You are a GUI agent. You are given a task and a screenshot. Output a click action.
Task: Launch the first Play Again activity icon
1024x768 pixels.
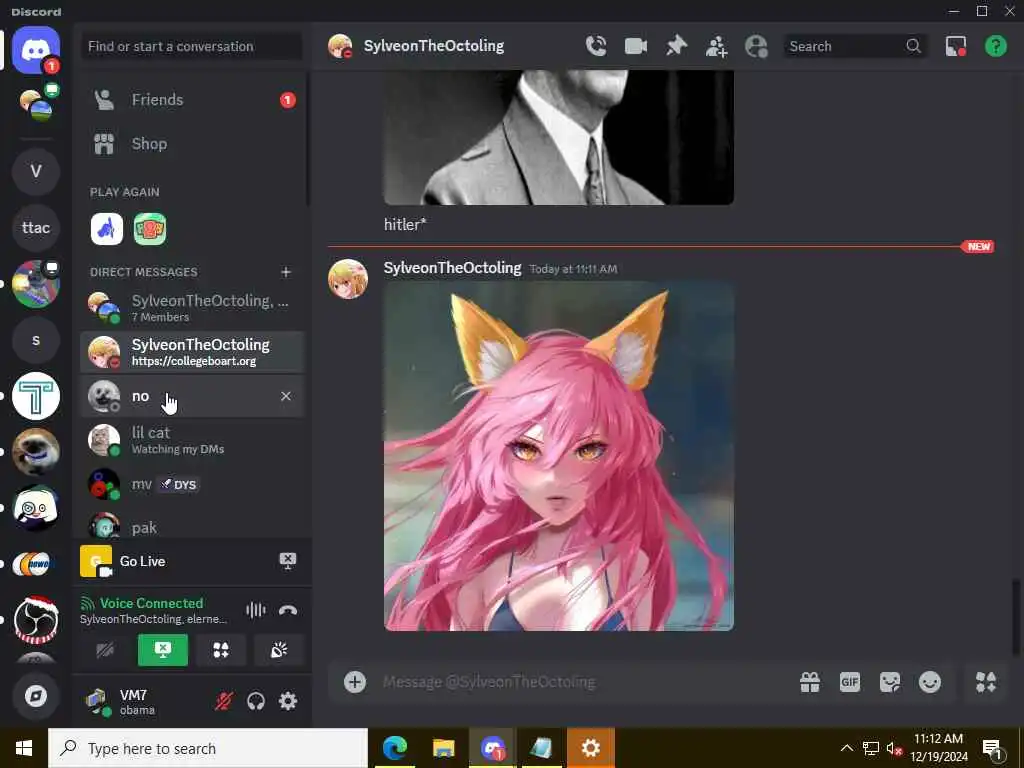(x=106, y=229)
